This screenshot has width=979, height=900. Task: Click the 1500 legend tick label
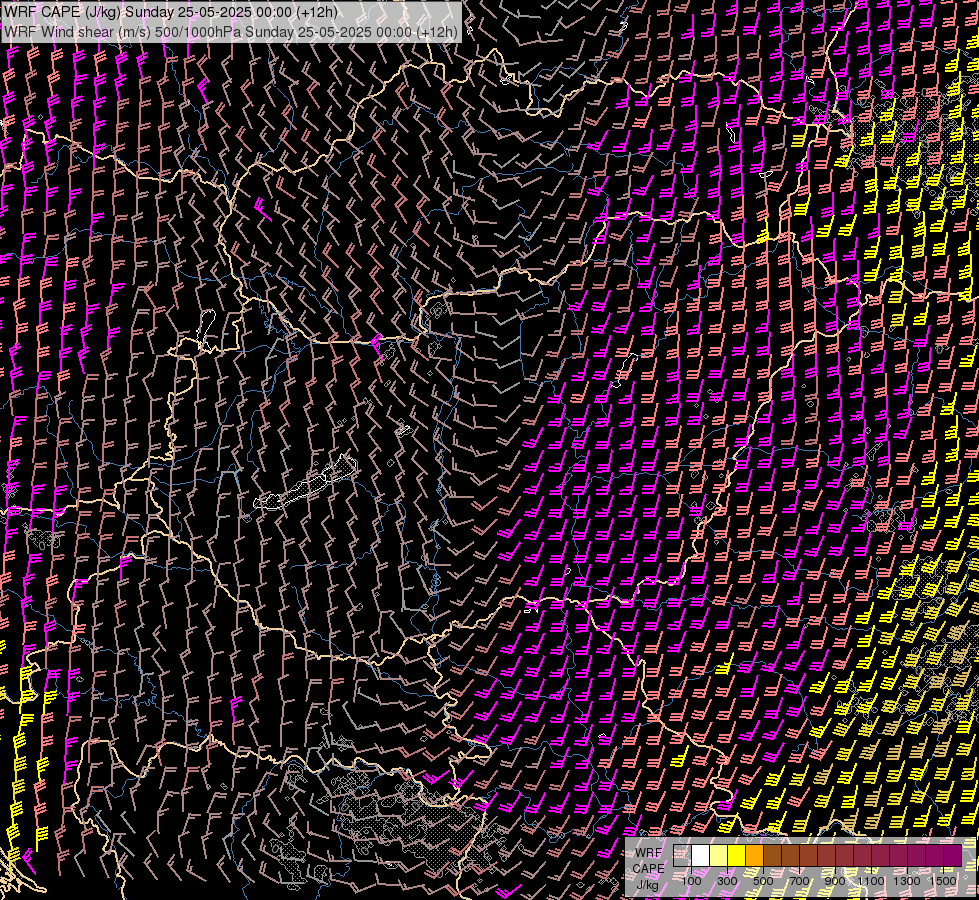[x=943, y=881]
